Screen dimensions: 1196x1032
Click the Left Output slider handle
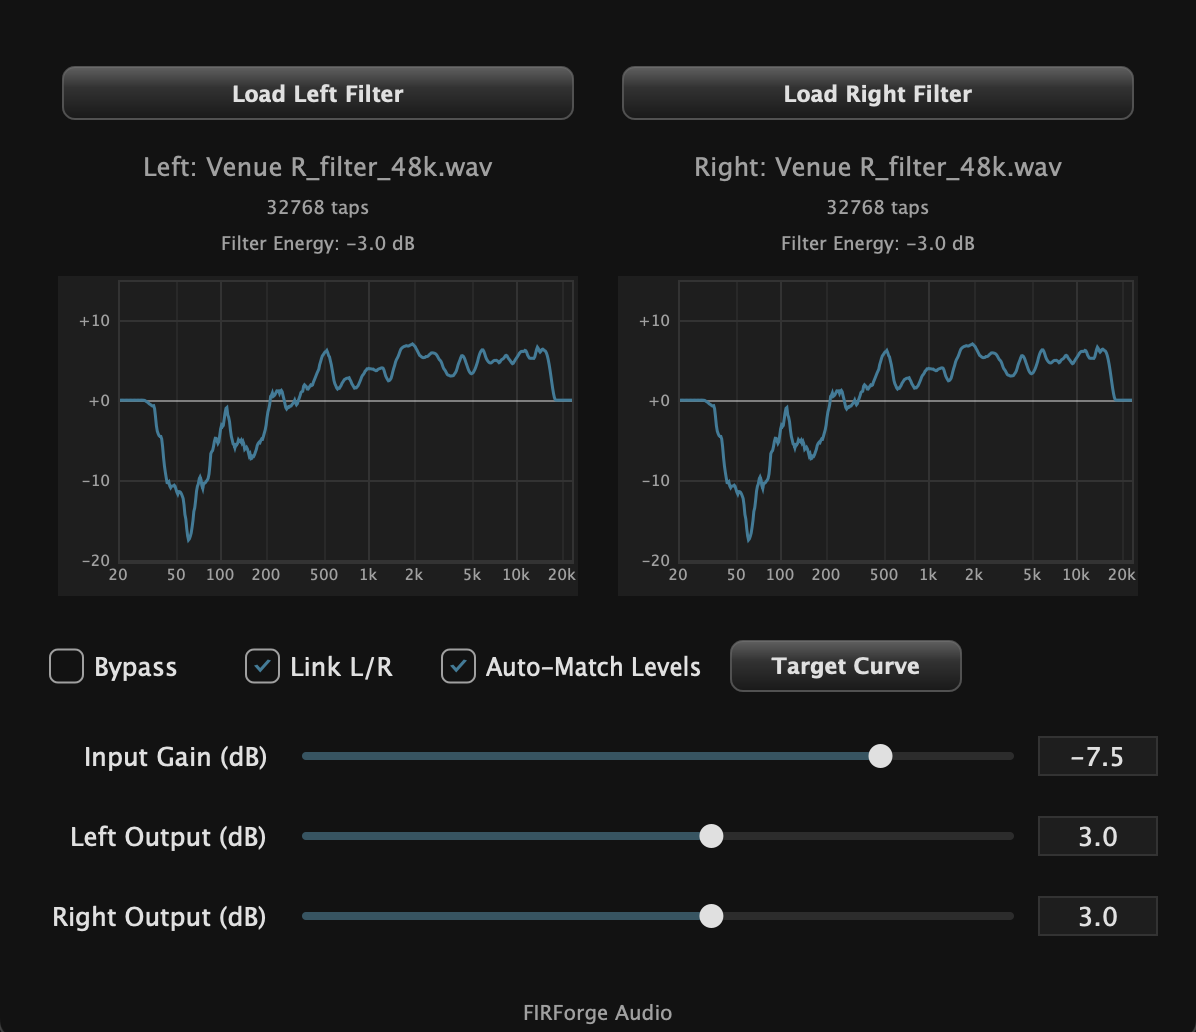pos(711,836)
